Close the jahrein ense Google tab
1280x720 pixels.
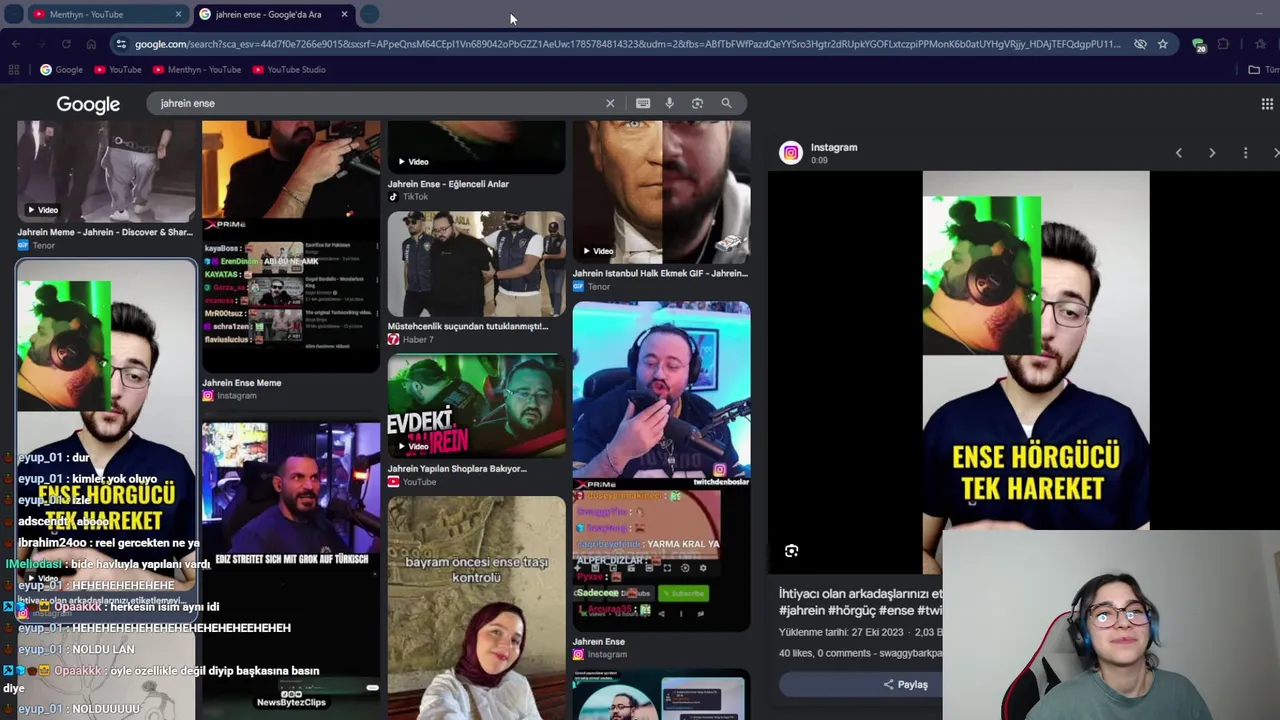pyautogui.click(x=344, y=14)
